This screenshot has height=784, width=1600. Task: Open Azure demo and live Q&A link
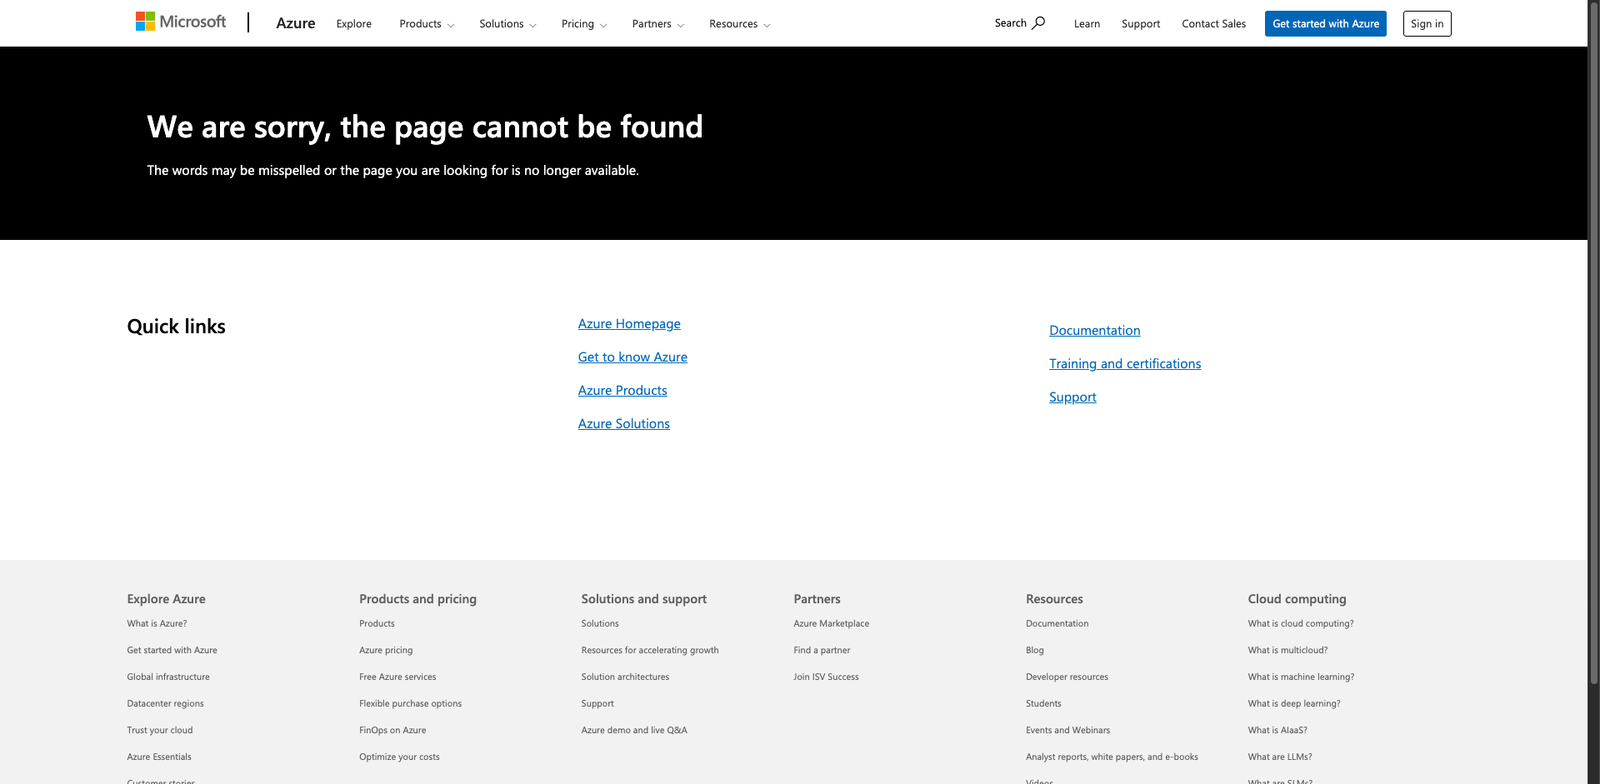point(634,730)
